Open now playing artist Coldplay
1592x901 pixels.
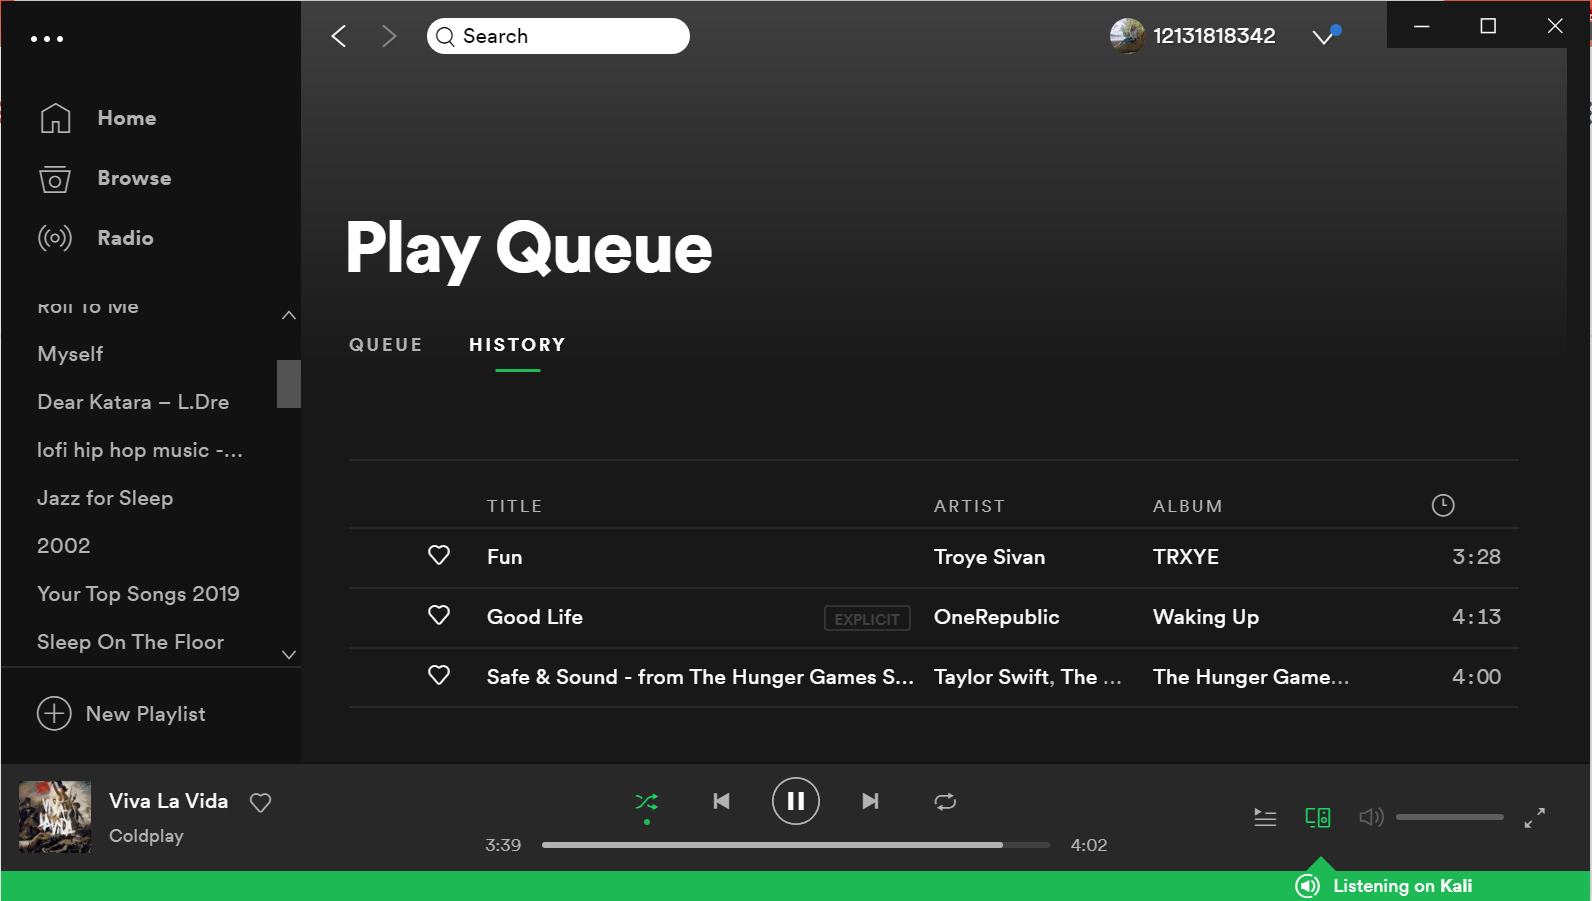click(x=146, y=836)
